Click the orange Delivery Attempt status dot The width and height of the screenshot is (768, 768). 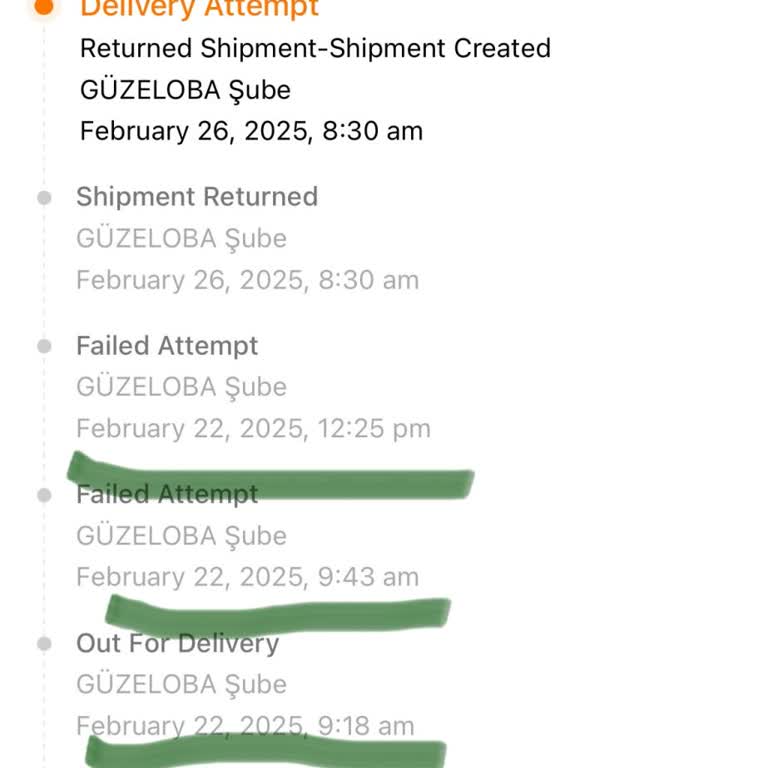click(44, 5)
